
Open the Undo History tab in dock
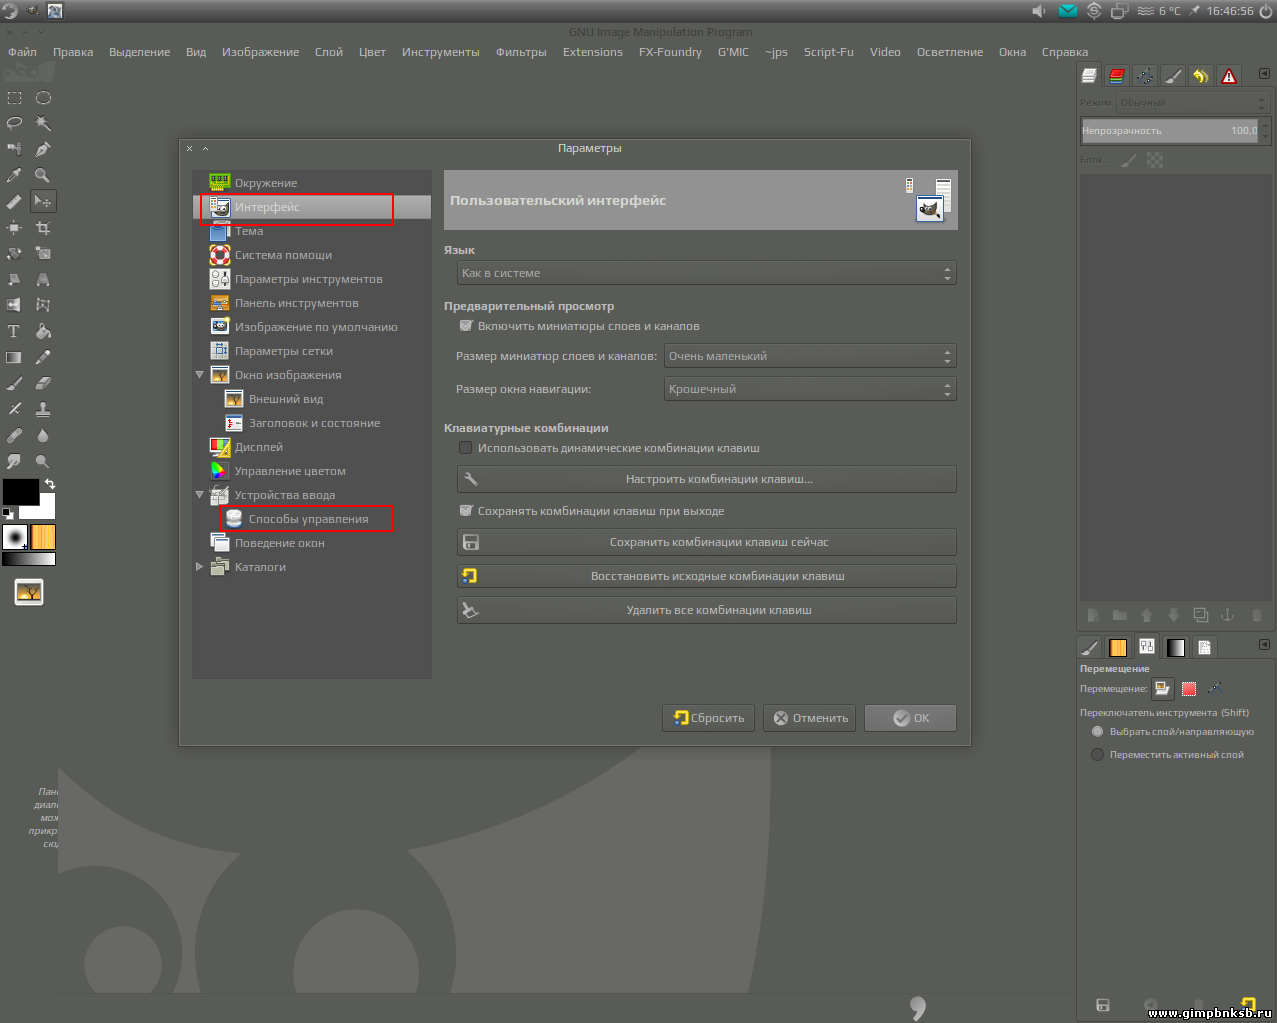click(1201, 75)
